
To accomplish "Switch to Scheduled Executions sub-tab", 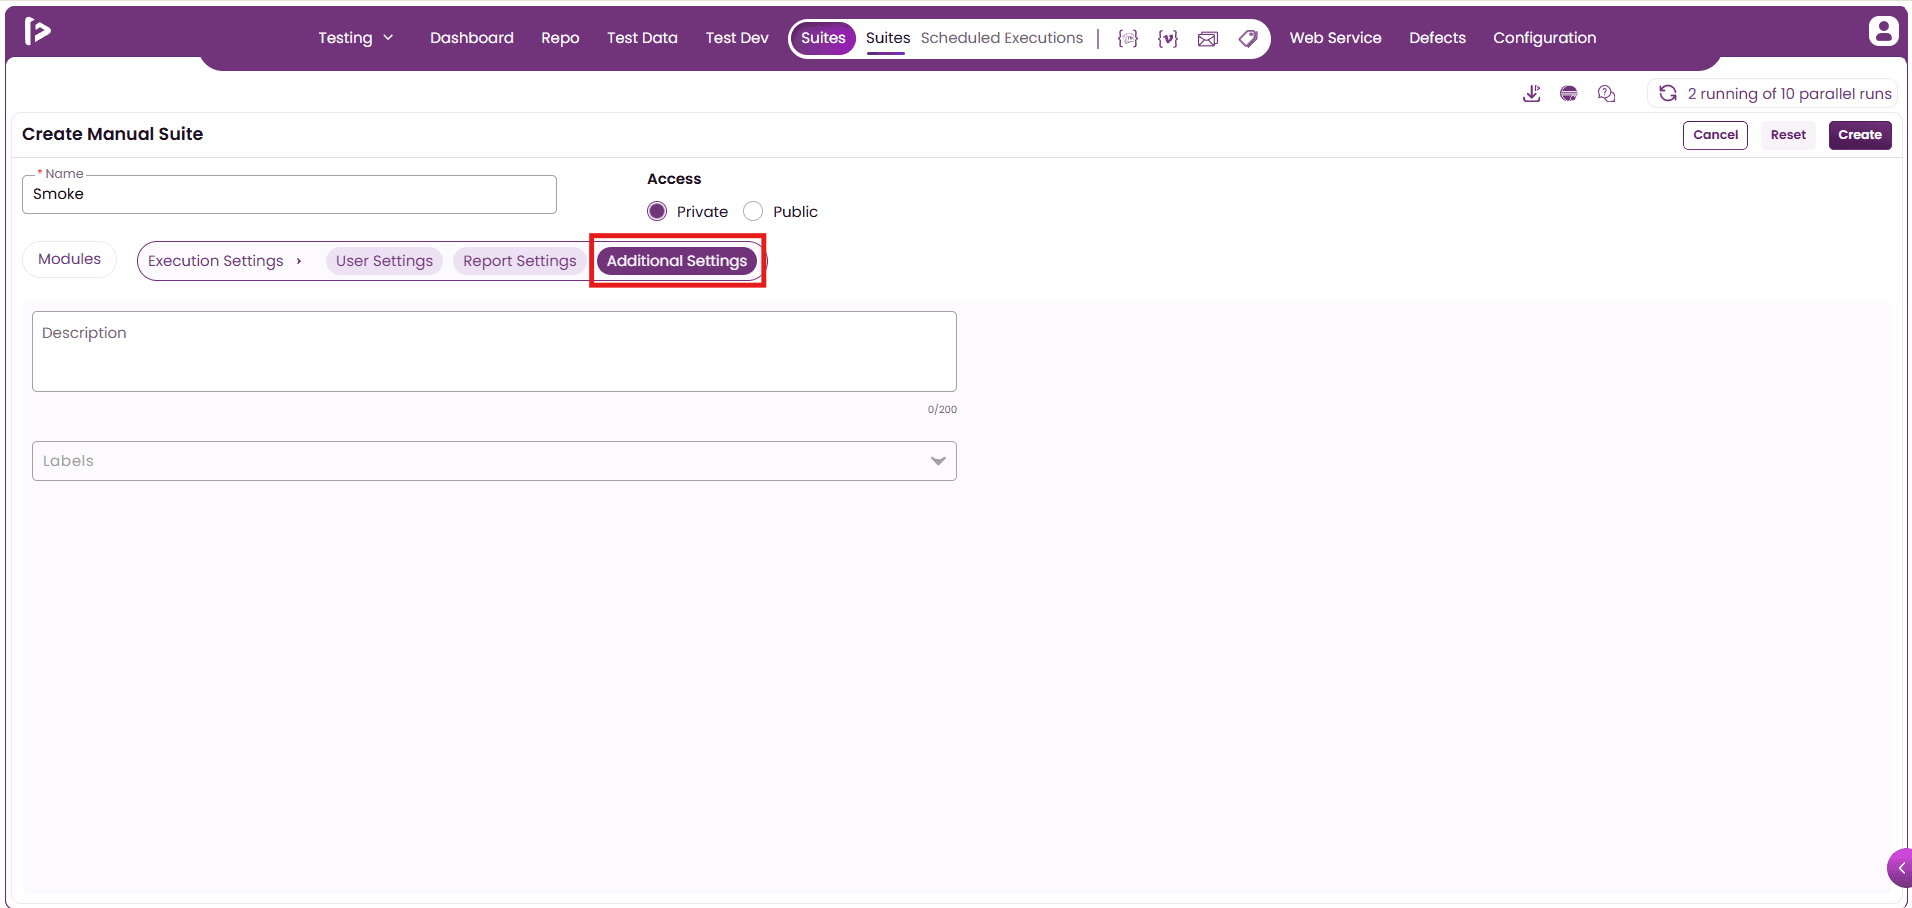I will click(x=1002, y=38).
